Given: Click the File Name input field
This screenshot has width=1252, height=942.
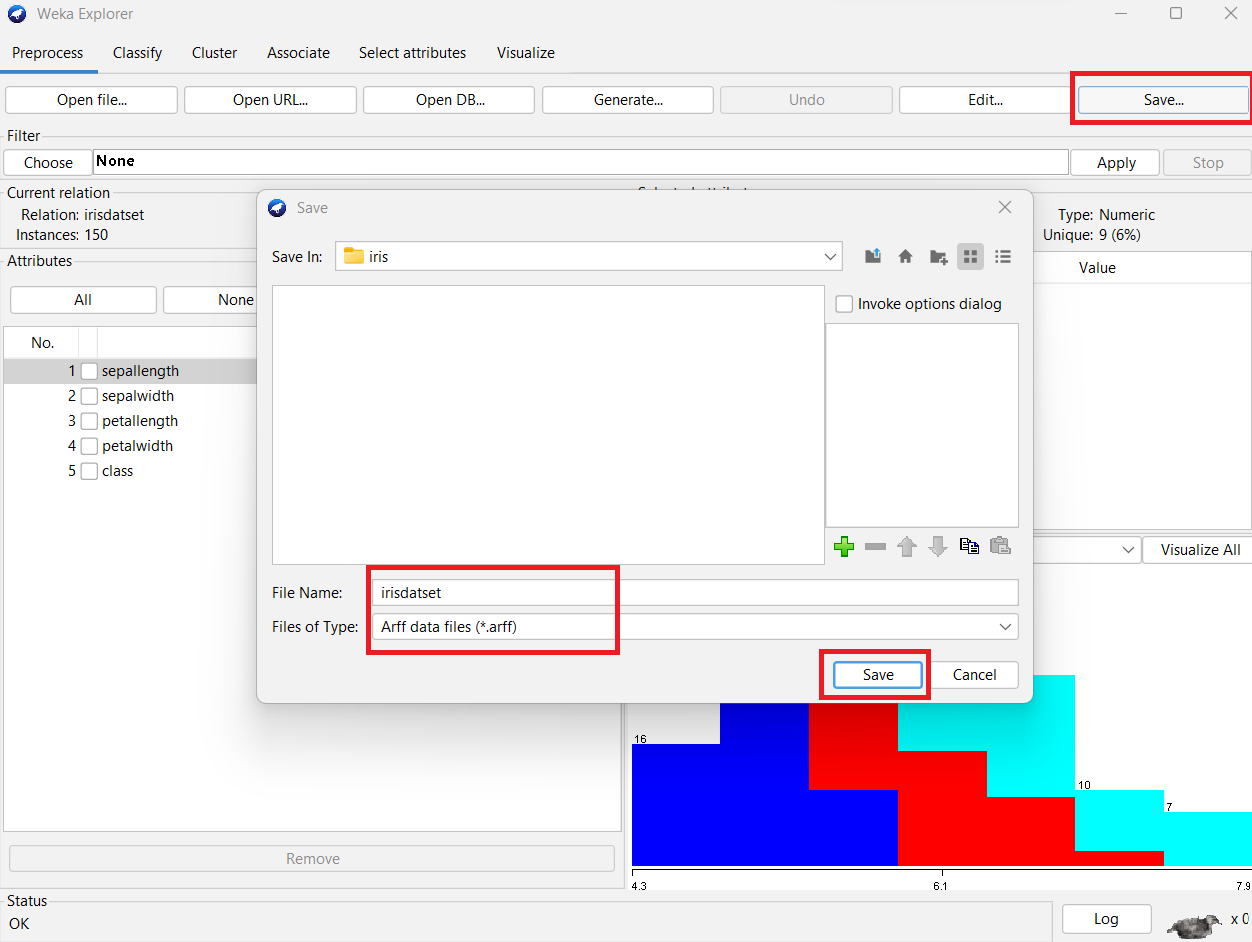Looking at the screenshot, I should click(x=695, y=593).
